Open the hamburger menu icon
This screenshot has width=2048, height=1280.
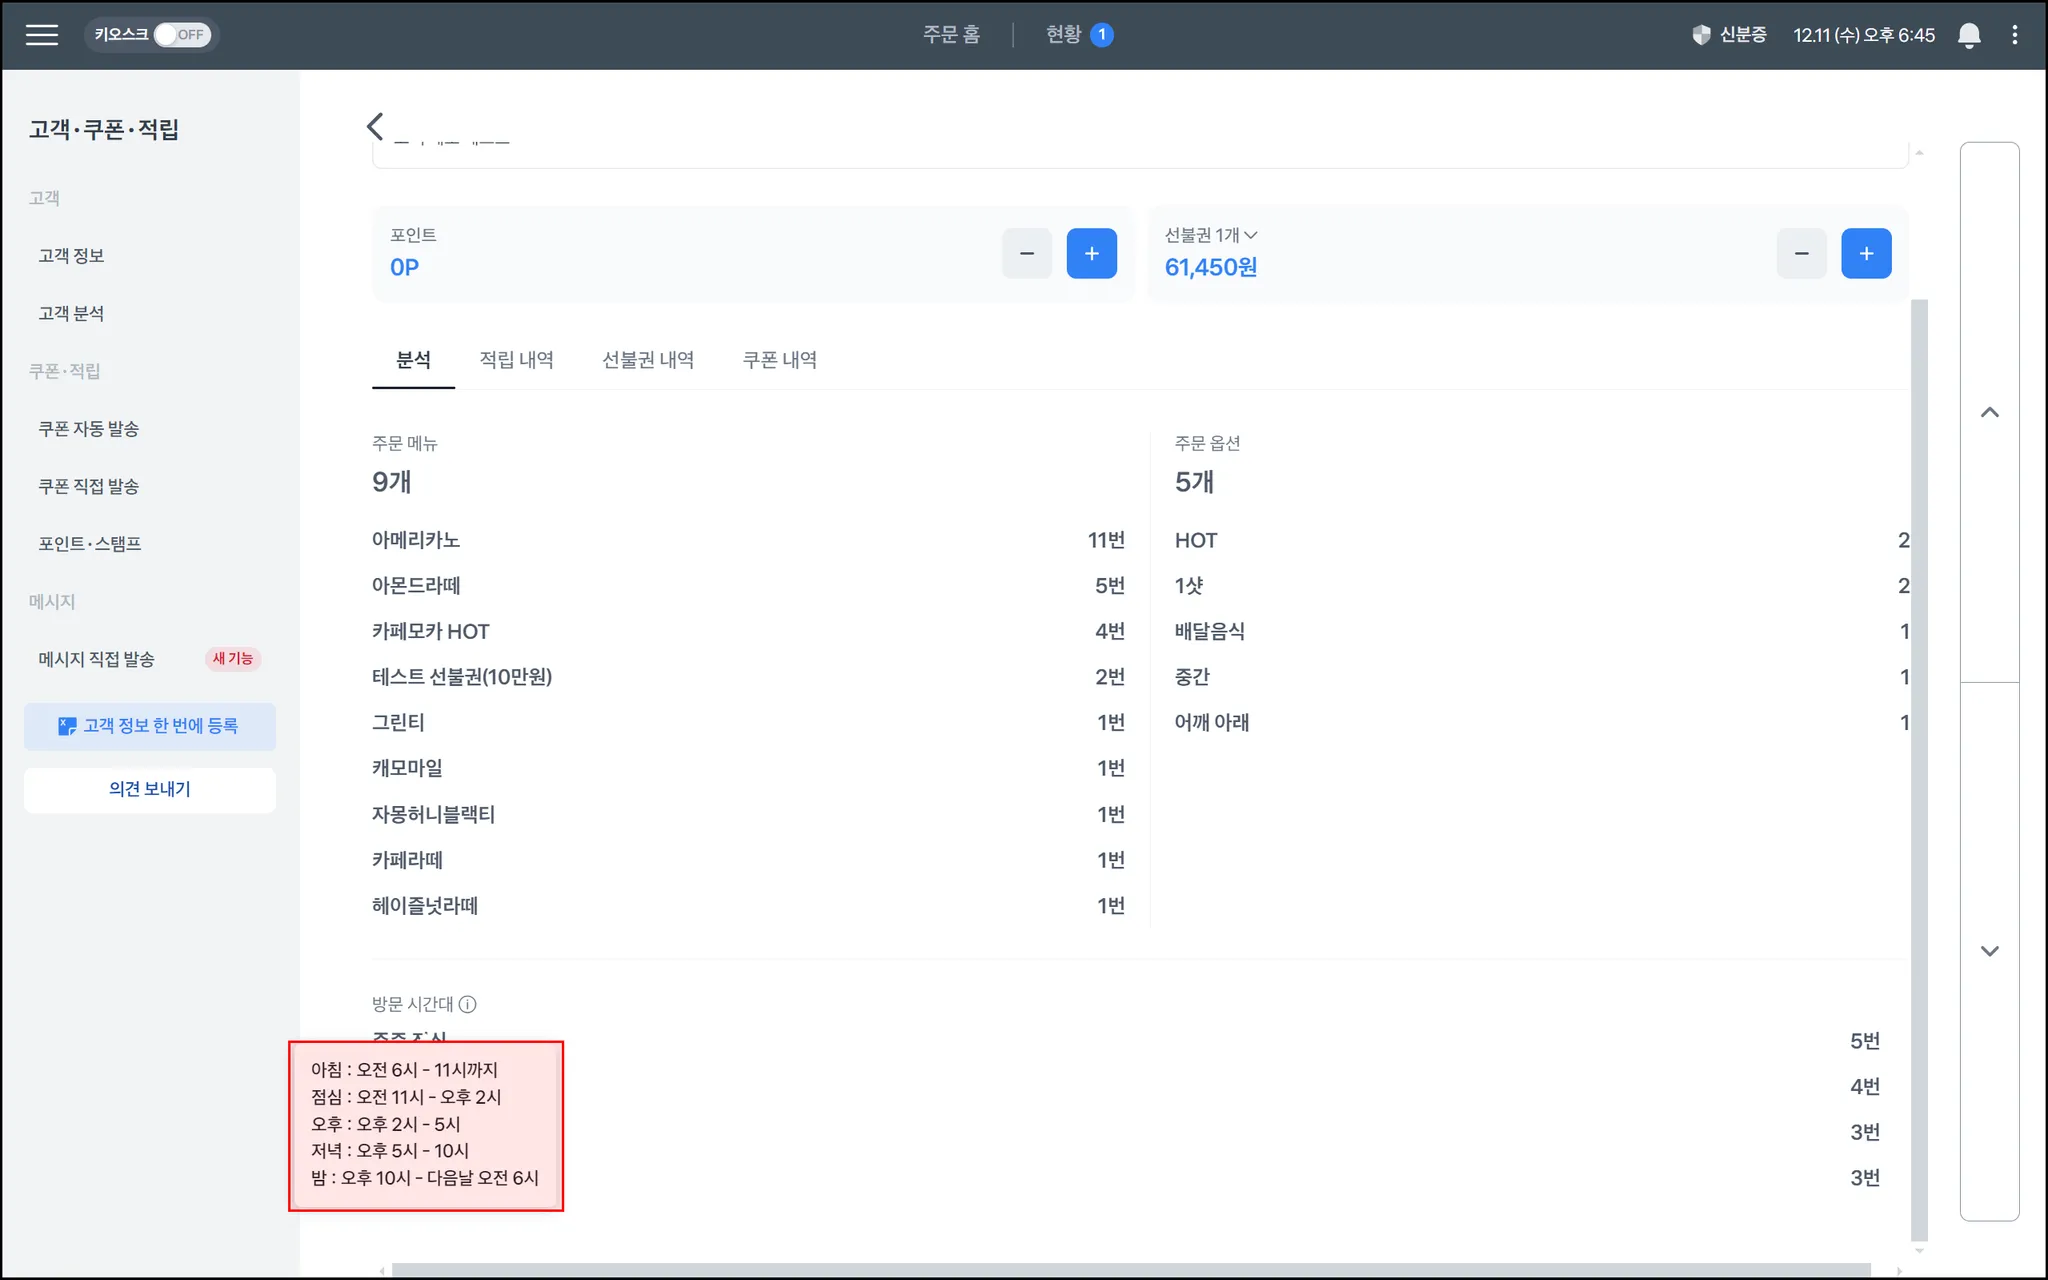42,35
